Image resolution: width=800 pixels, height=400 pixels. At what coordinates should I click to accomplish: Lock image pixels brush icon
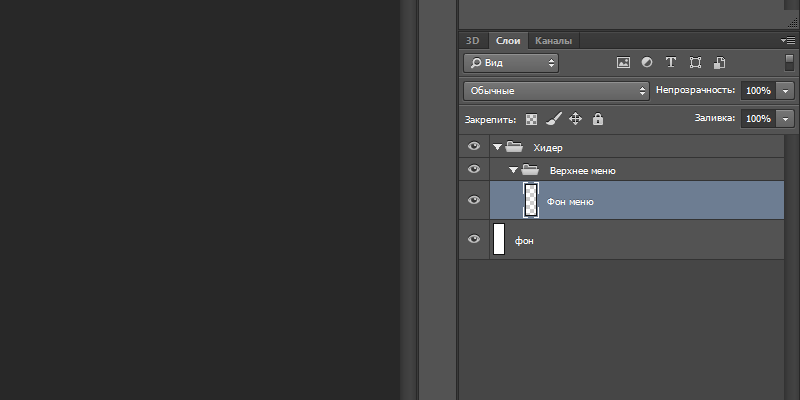[x=554, y=119]
